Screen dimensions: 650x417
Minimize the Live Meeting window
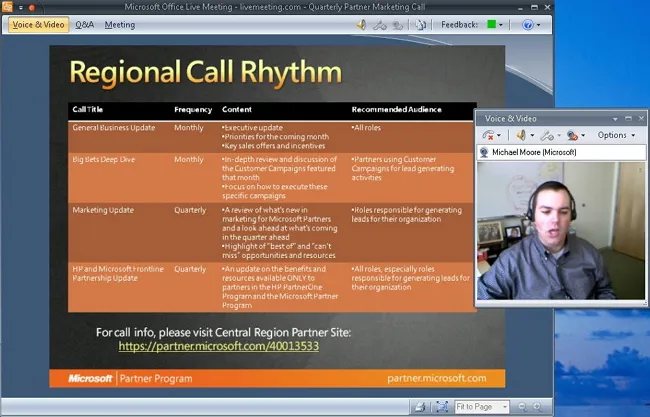[520, 7]
